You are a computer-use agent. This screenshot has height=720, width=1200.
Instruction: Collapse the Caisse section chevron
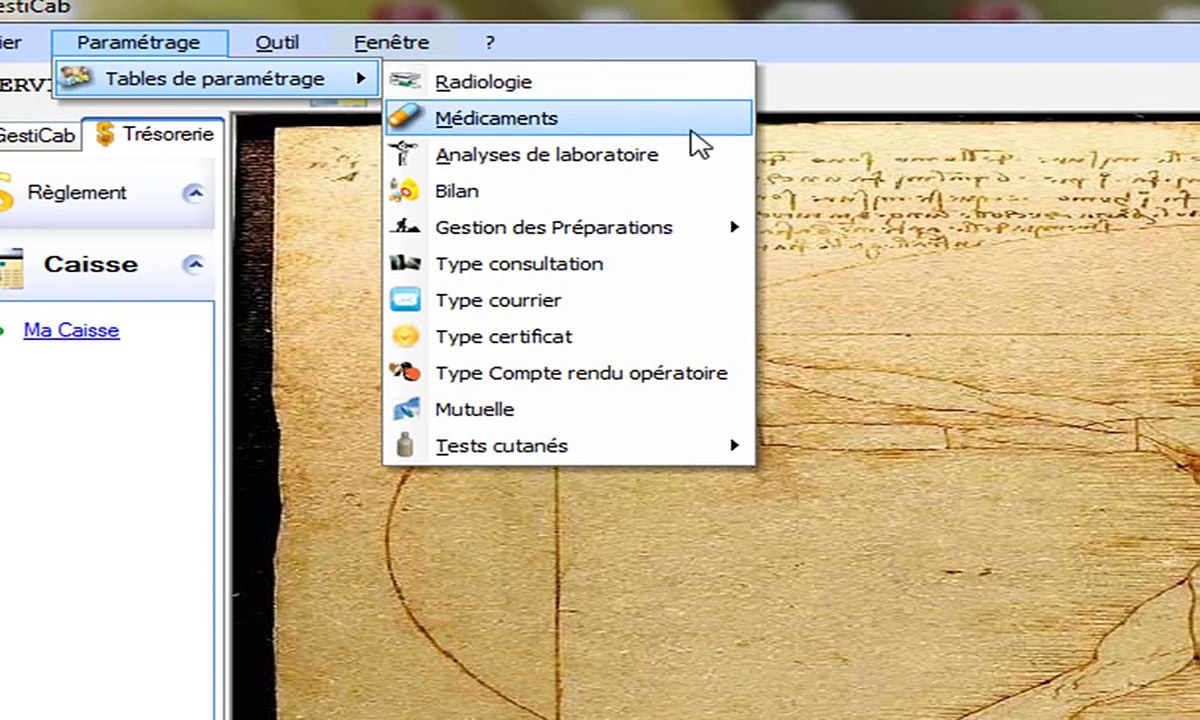click(x=194, y=264)
